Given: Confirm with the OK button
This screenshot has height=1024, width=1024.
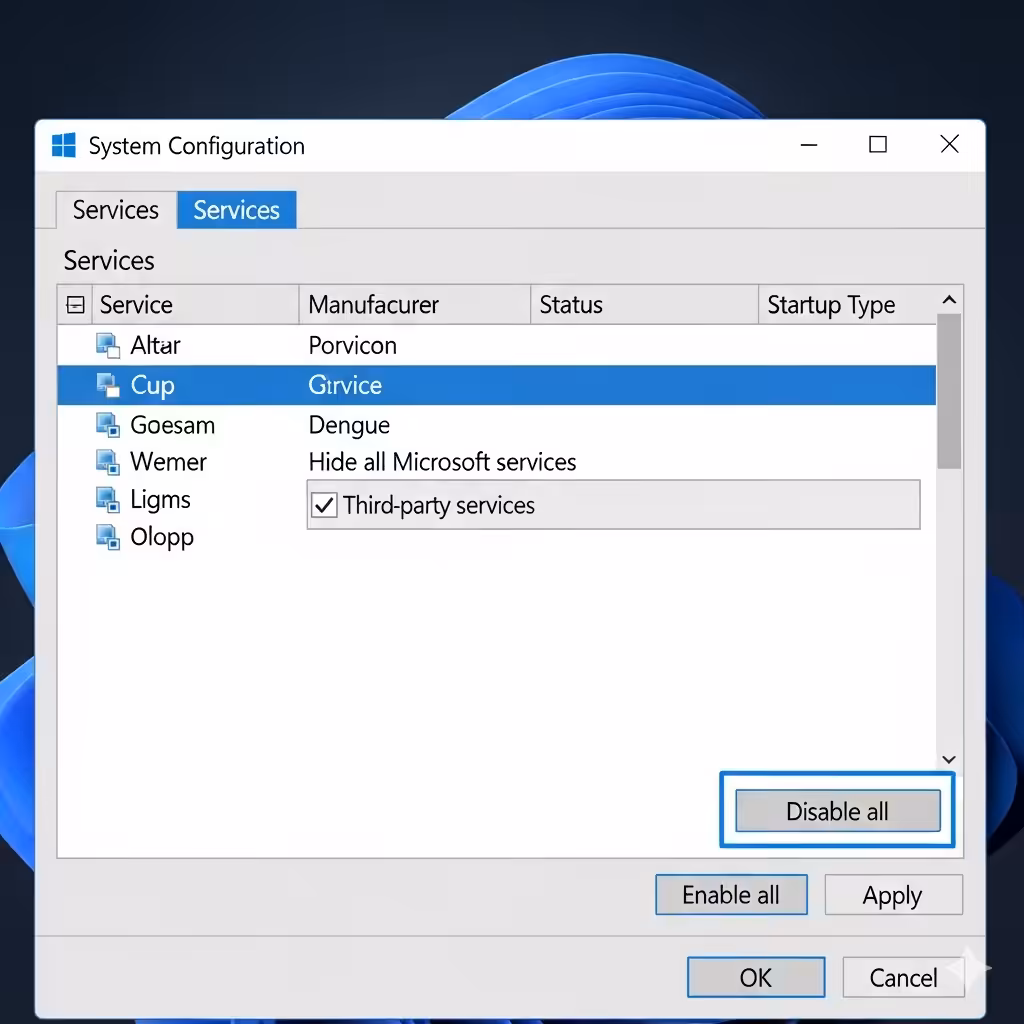Looking at the screenshot, I should (x=756, y=977).
